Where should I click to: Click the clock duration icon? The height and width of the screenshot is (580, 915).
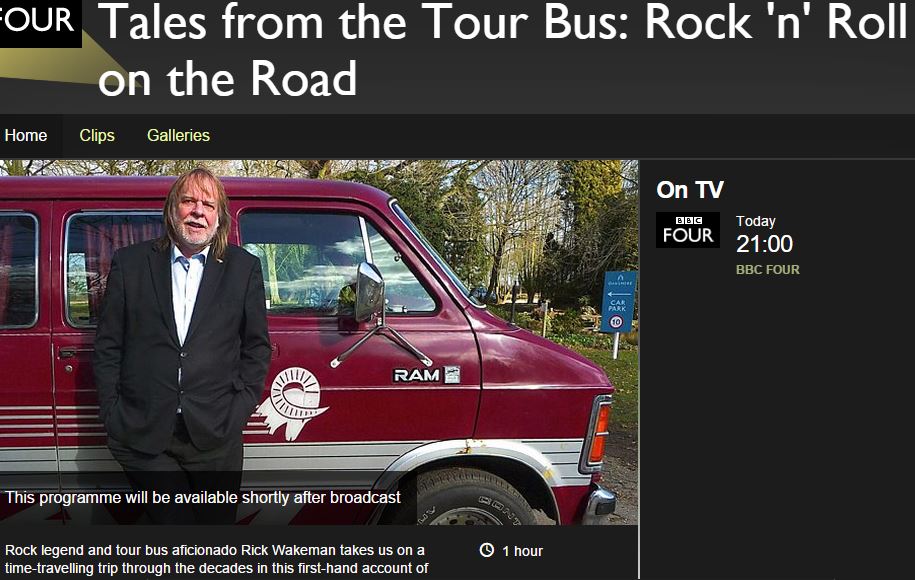(487, 550)
